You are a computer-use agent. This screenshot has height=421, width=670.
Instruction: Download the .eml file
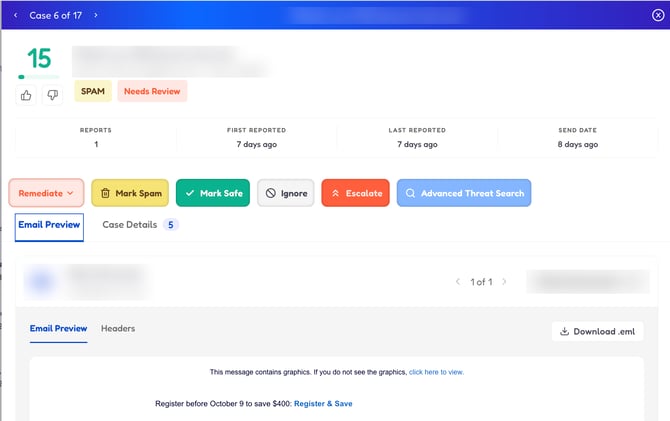[x=597, y=331]
